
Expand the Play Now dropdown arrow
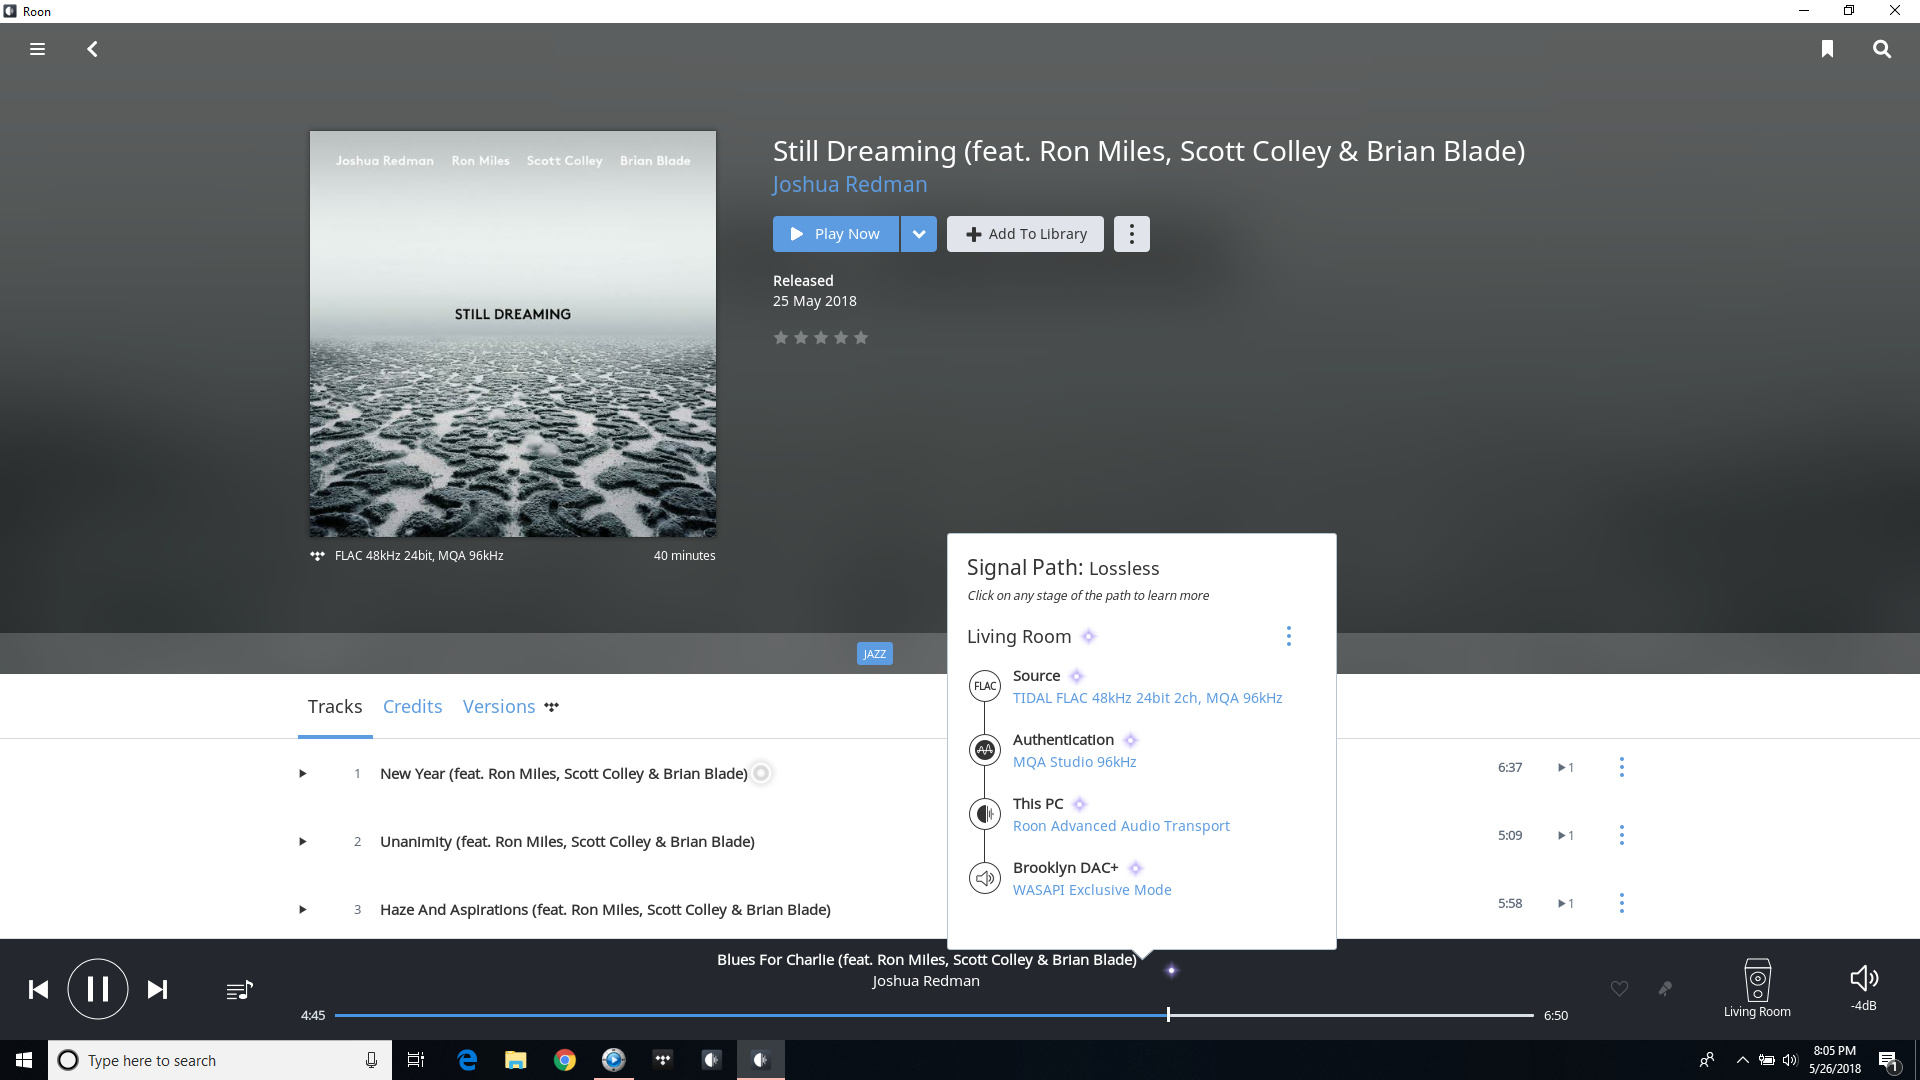[x=919, y=234]
